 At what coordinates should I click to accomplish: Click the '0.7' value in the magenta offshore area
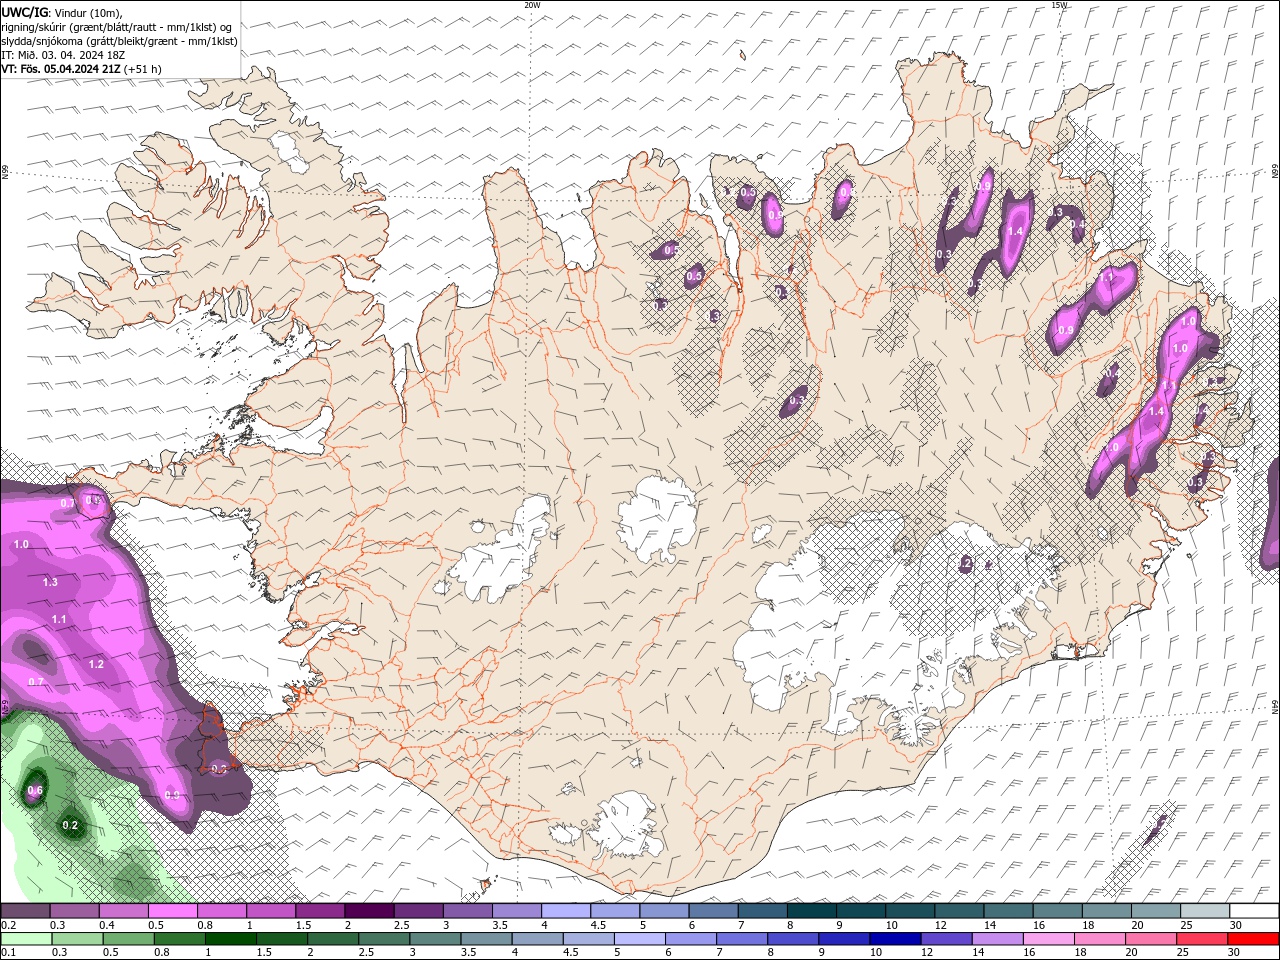click(x=36, y=682)
